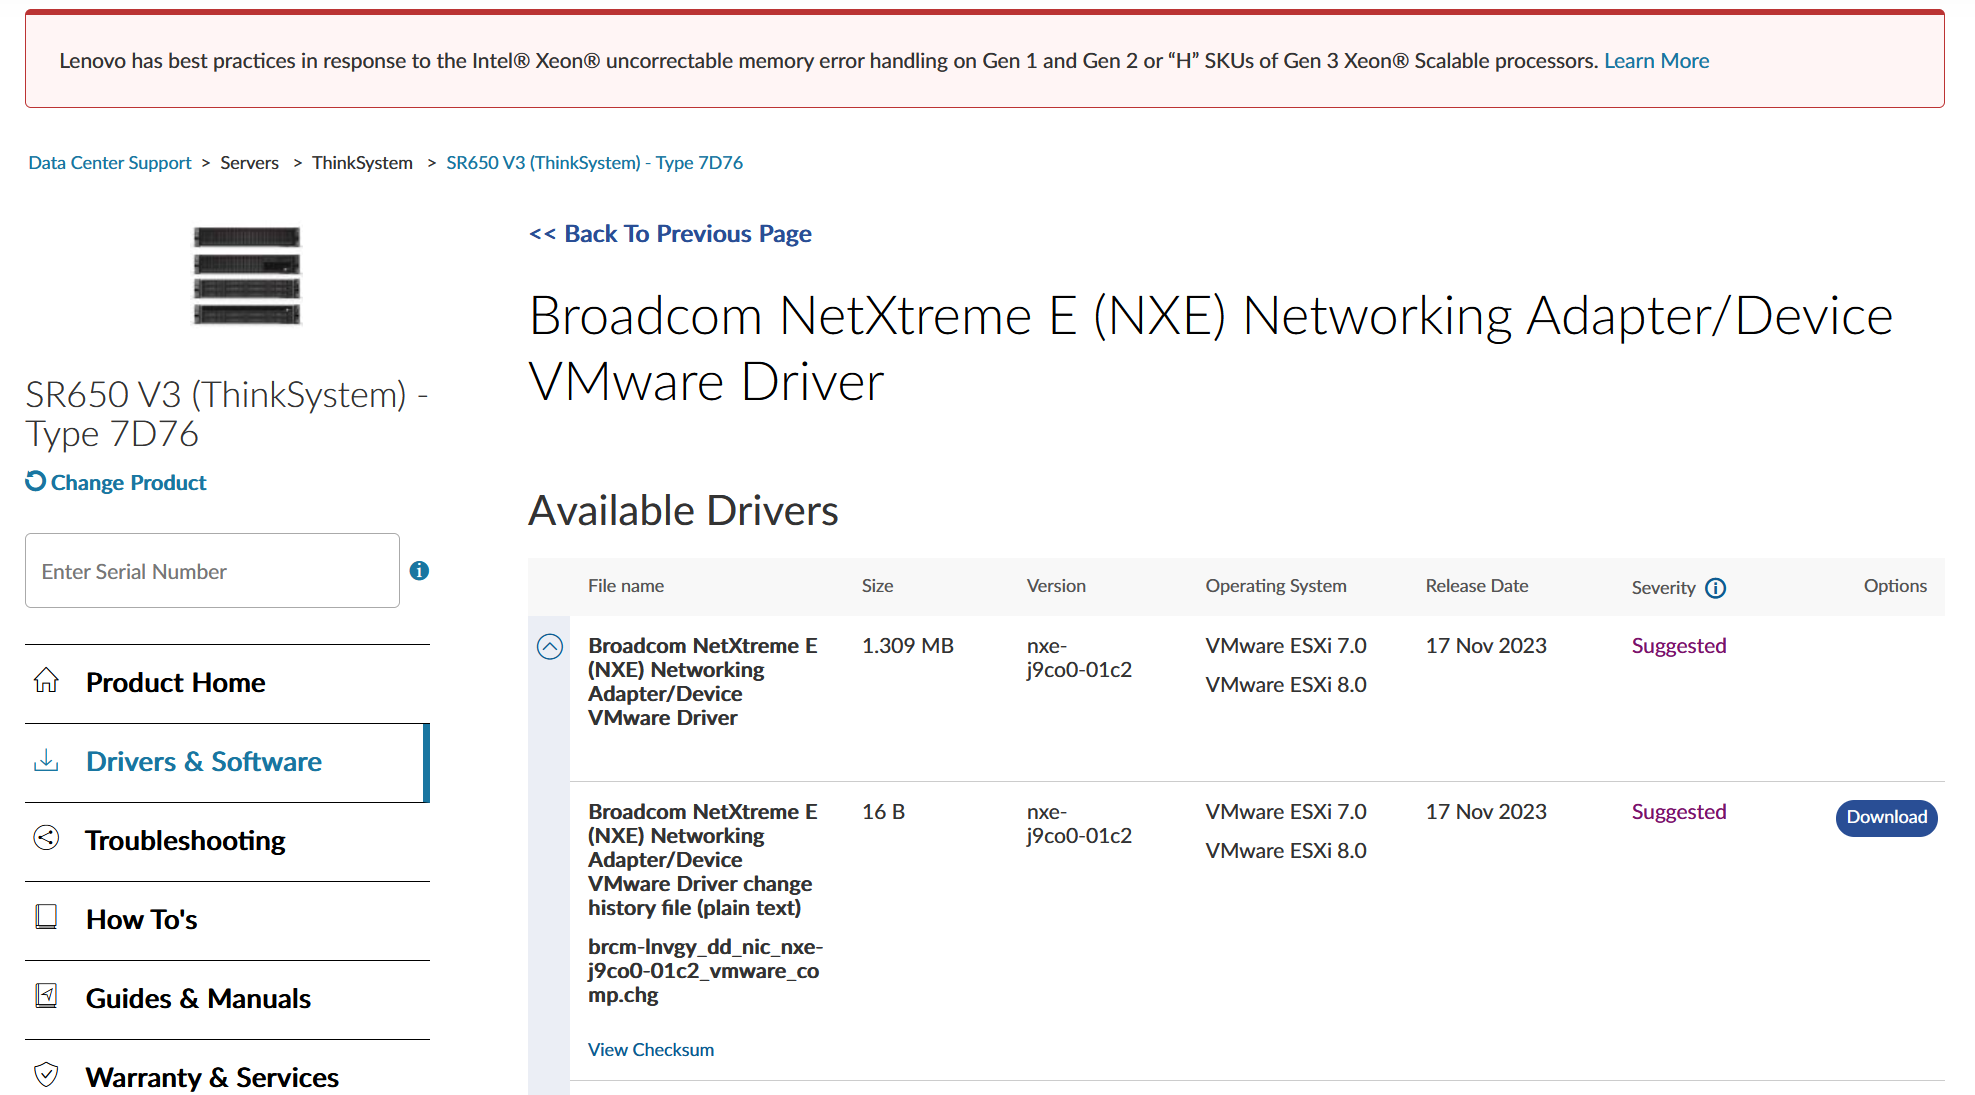Click the Operating System column header
The height and width of the screenshot is (1095, 1975).
(1276, 586)
